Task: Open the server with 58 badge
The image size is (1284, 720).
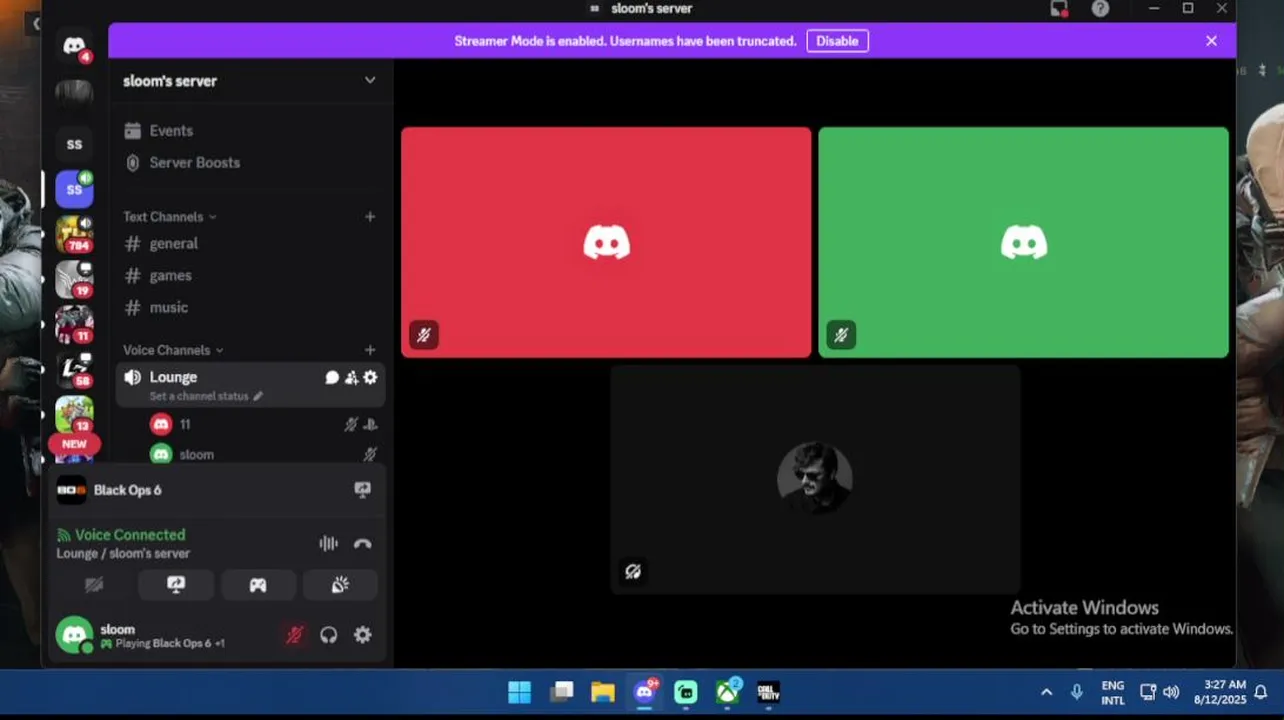Action: pyautogui.click(x=75, y=369)
